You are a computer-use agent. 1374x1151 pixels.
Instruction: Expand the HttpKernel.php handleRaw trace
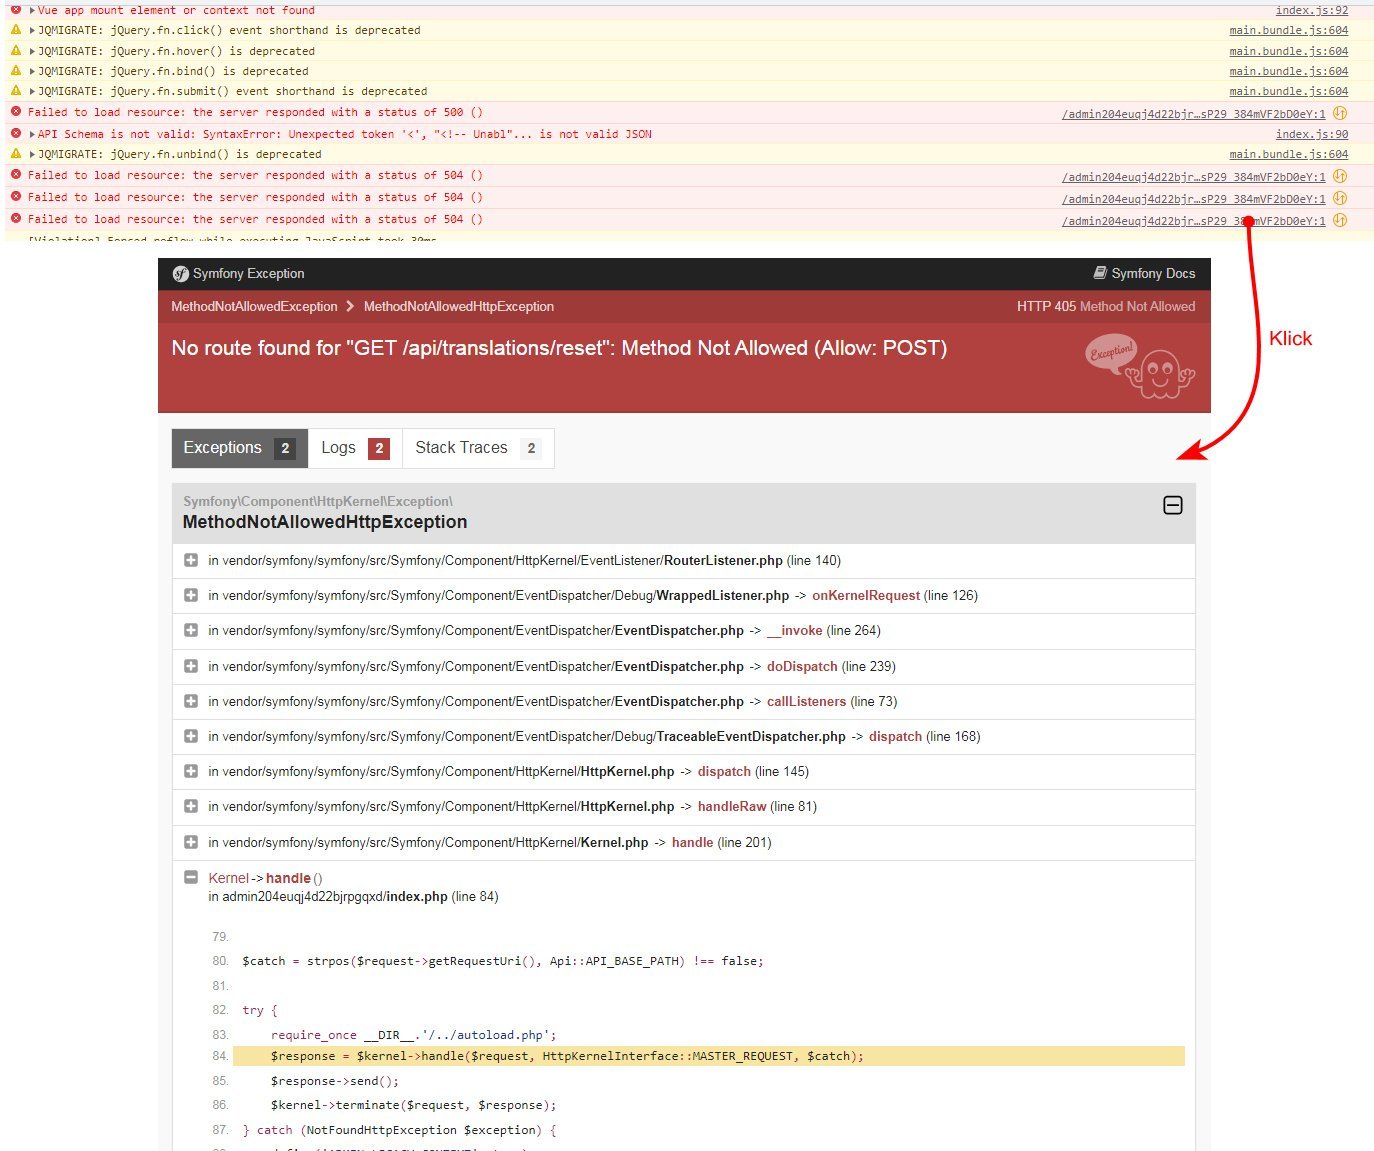(191, 806)
